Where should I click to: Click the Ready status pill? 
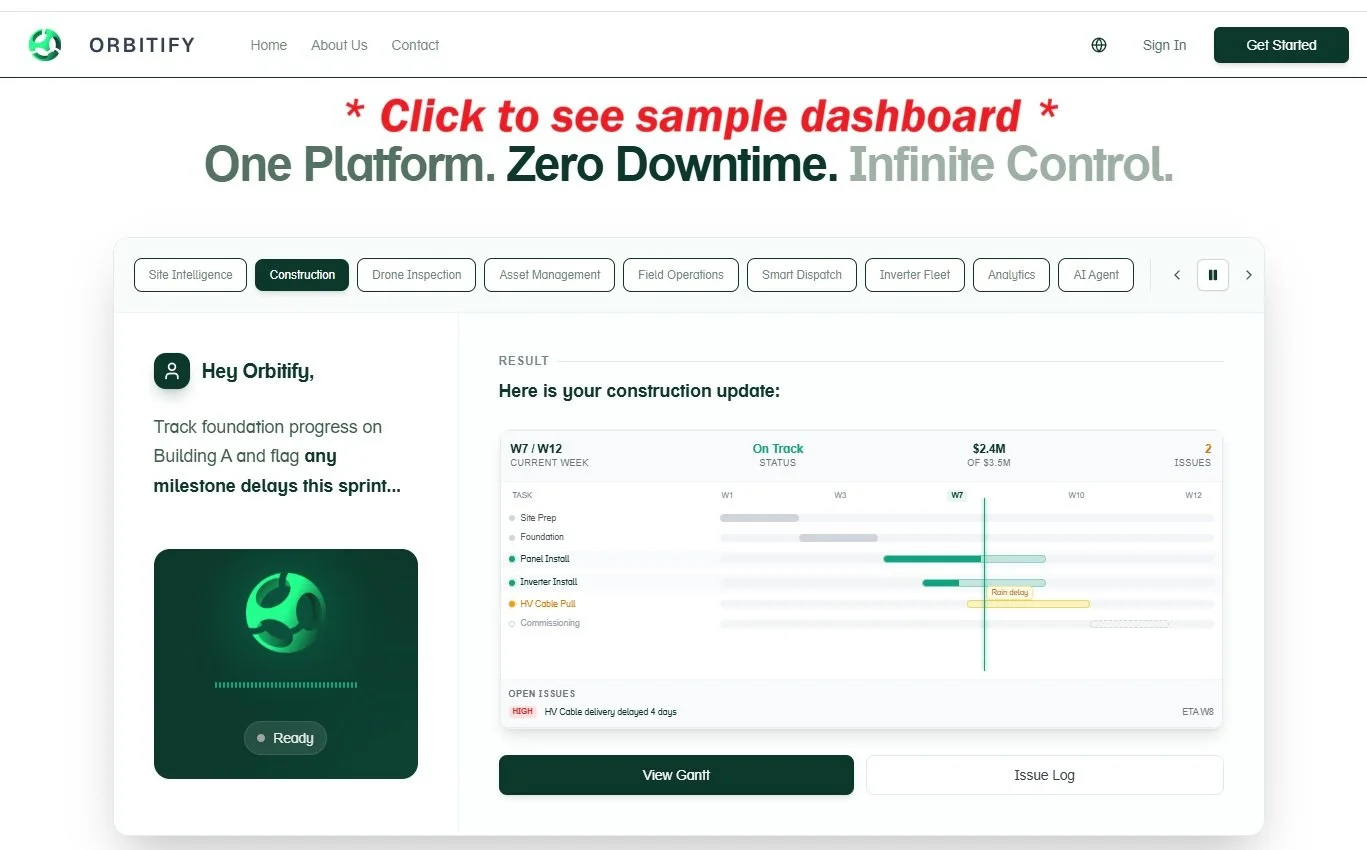285,738
